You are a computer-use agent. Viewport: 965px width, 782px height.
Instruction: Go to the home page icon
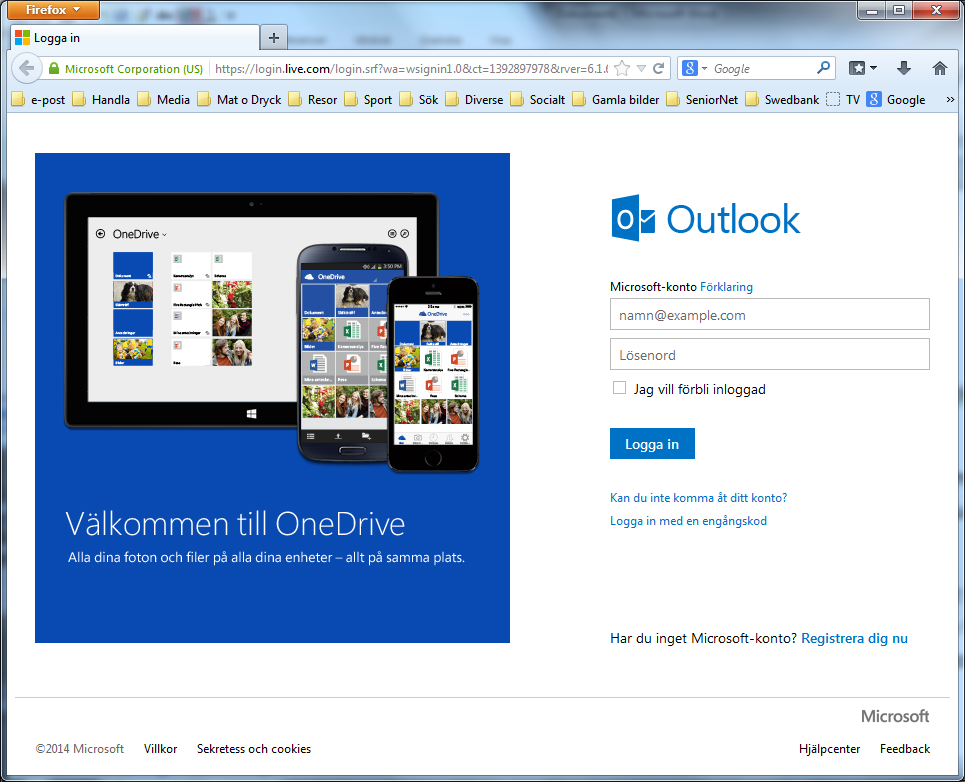(939, 68)
